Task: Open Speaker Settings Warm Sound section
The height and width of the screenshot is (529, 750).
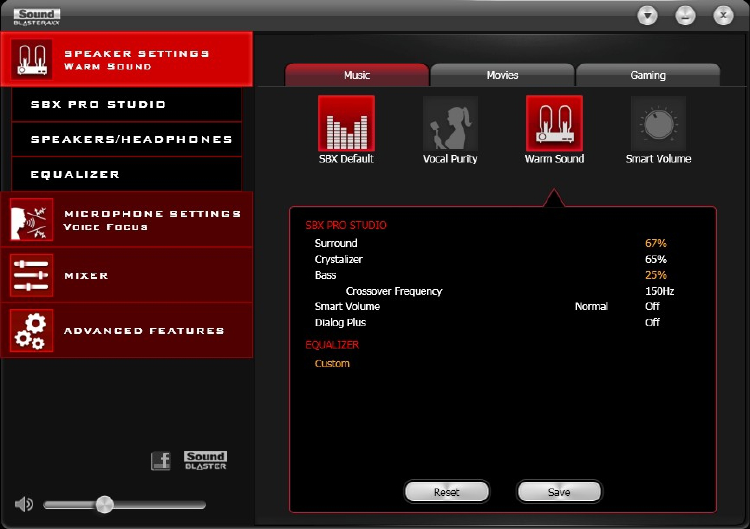Action: point(127,59)
